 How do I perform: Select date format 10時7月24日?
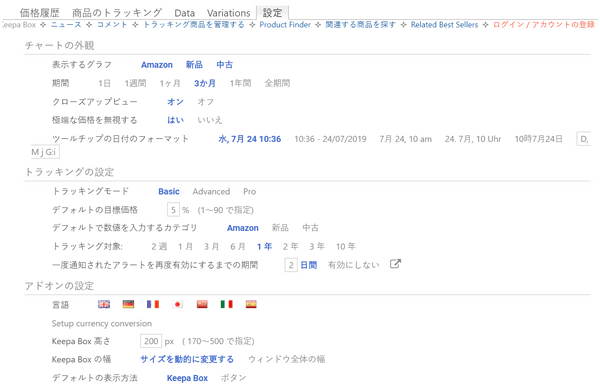[x=538, y=139]
